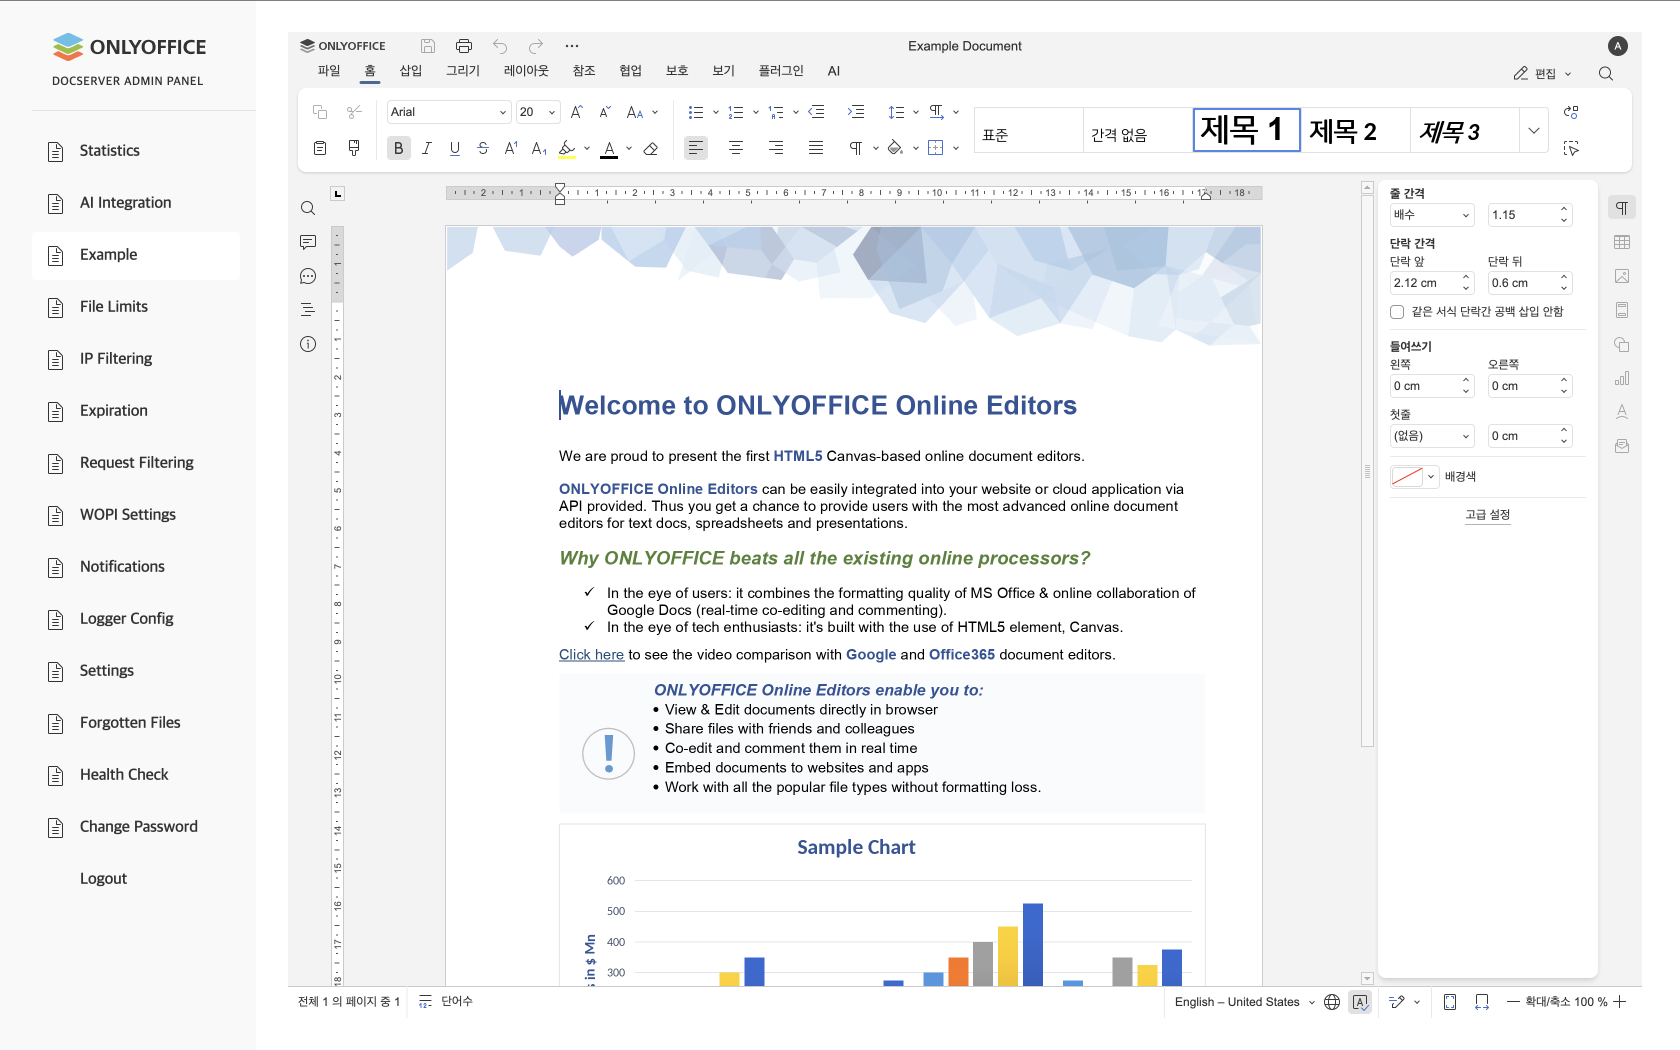This screenshot has width=1680, height=1050.
Task: Click the line spacing value field
Action: click(x=1522, y=215)
